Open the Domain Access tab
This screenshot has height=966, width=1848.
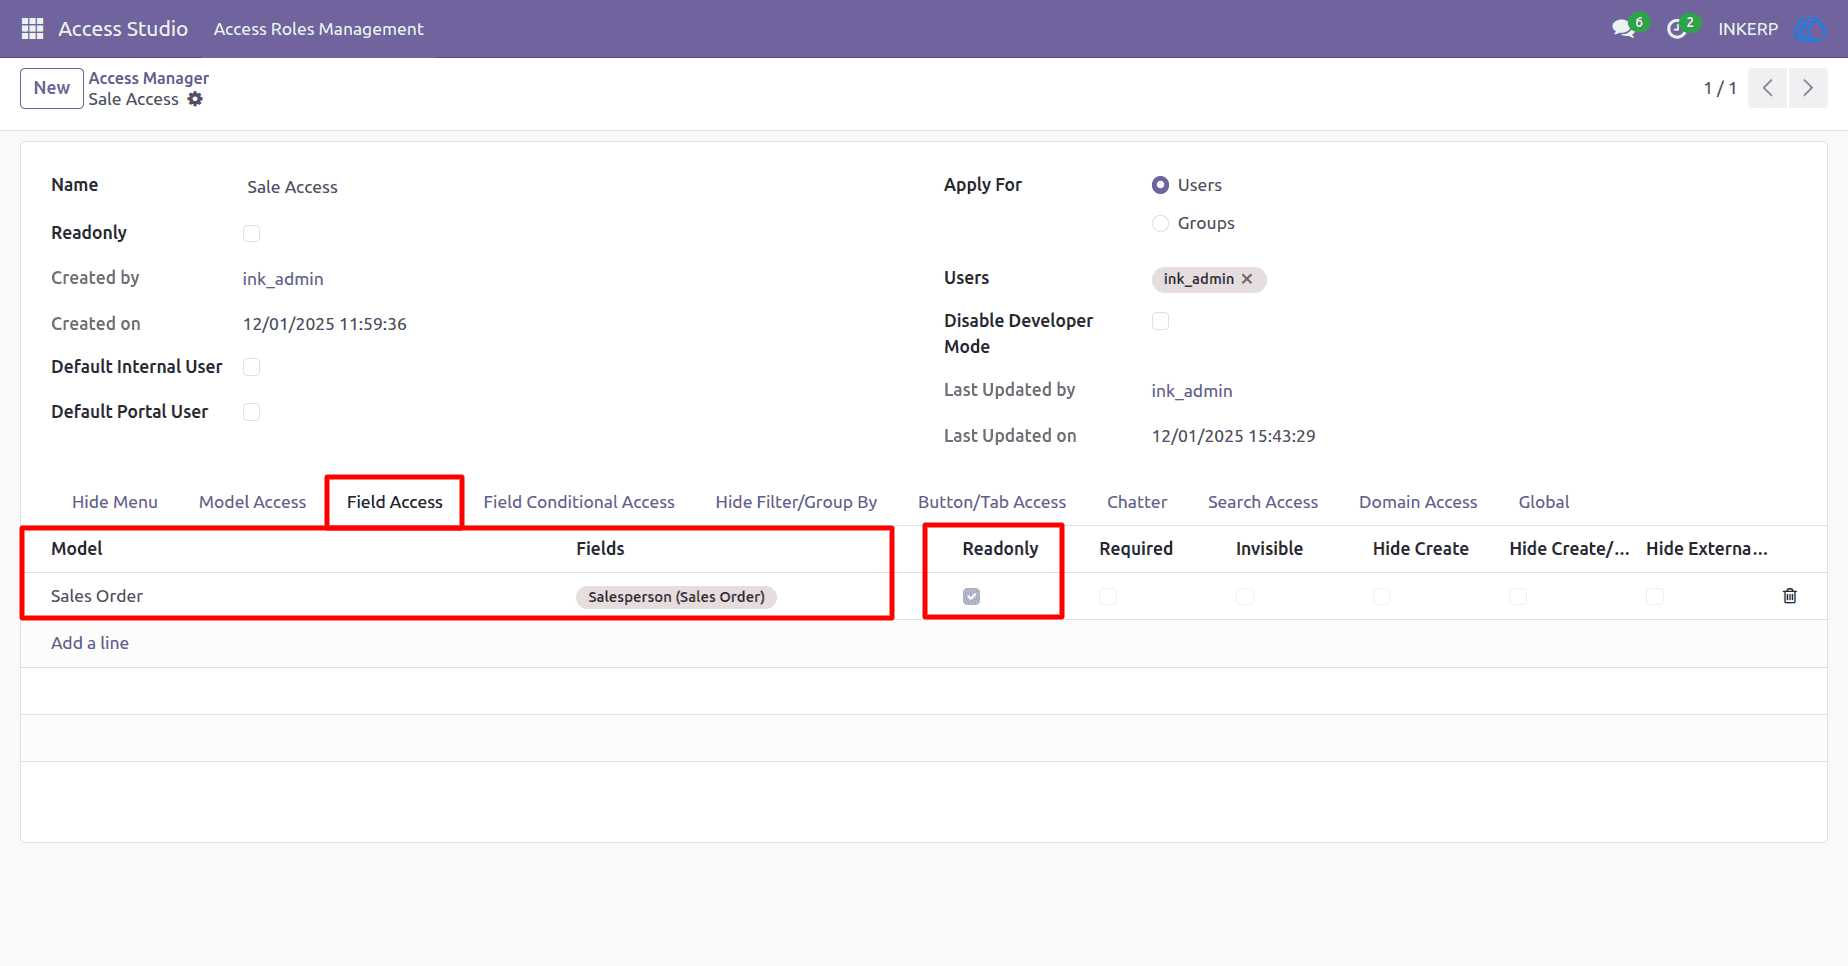[1418, 502]
